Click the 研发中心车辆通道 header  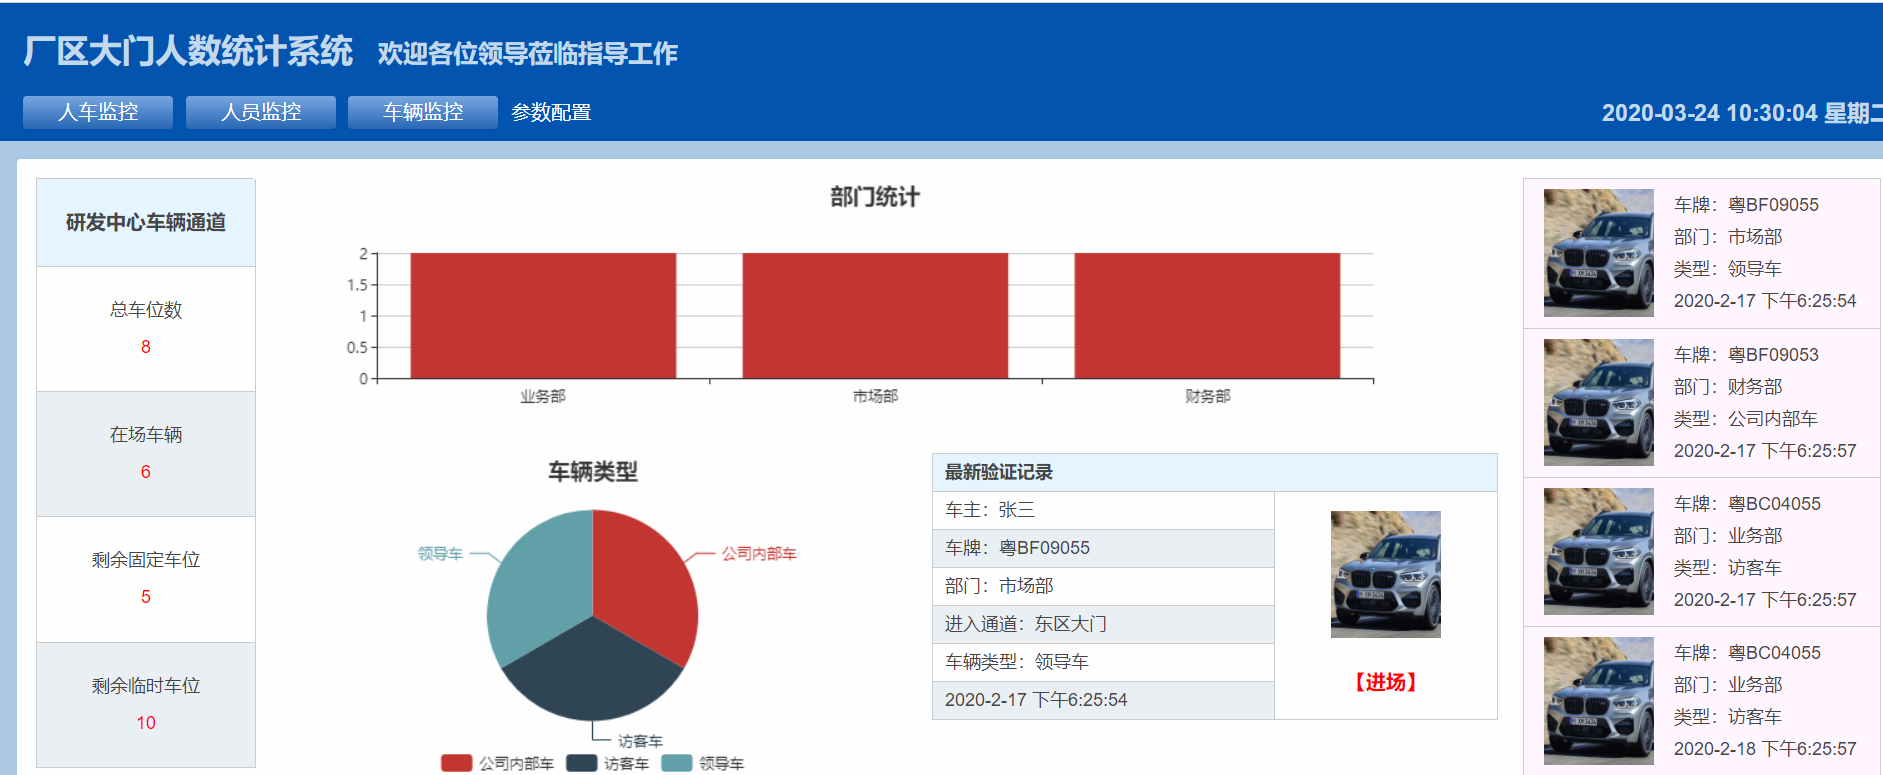coord(146,223)
